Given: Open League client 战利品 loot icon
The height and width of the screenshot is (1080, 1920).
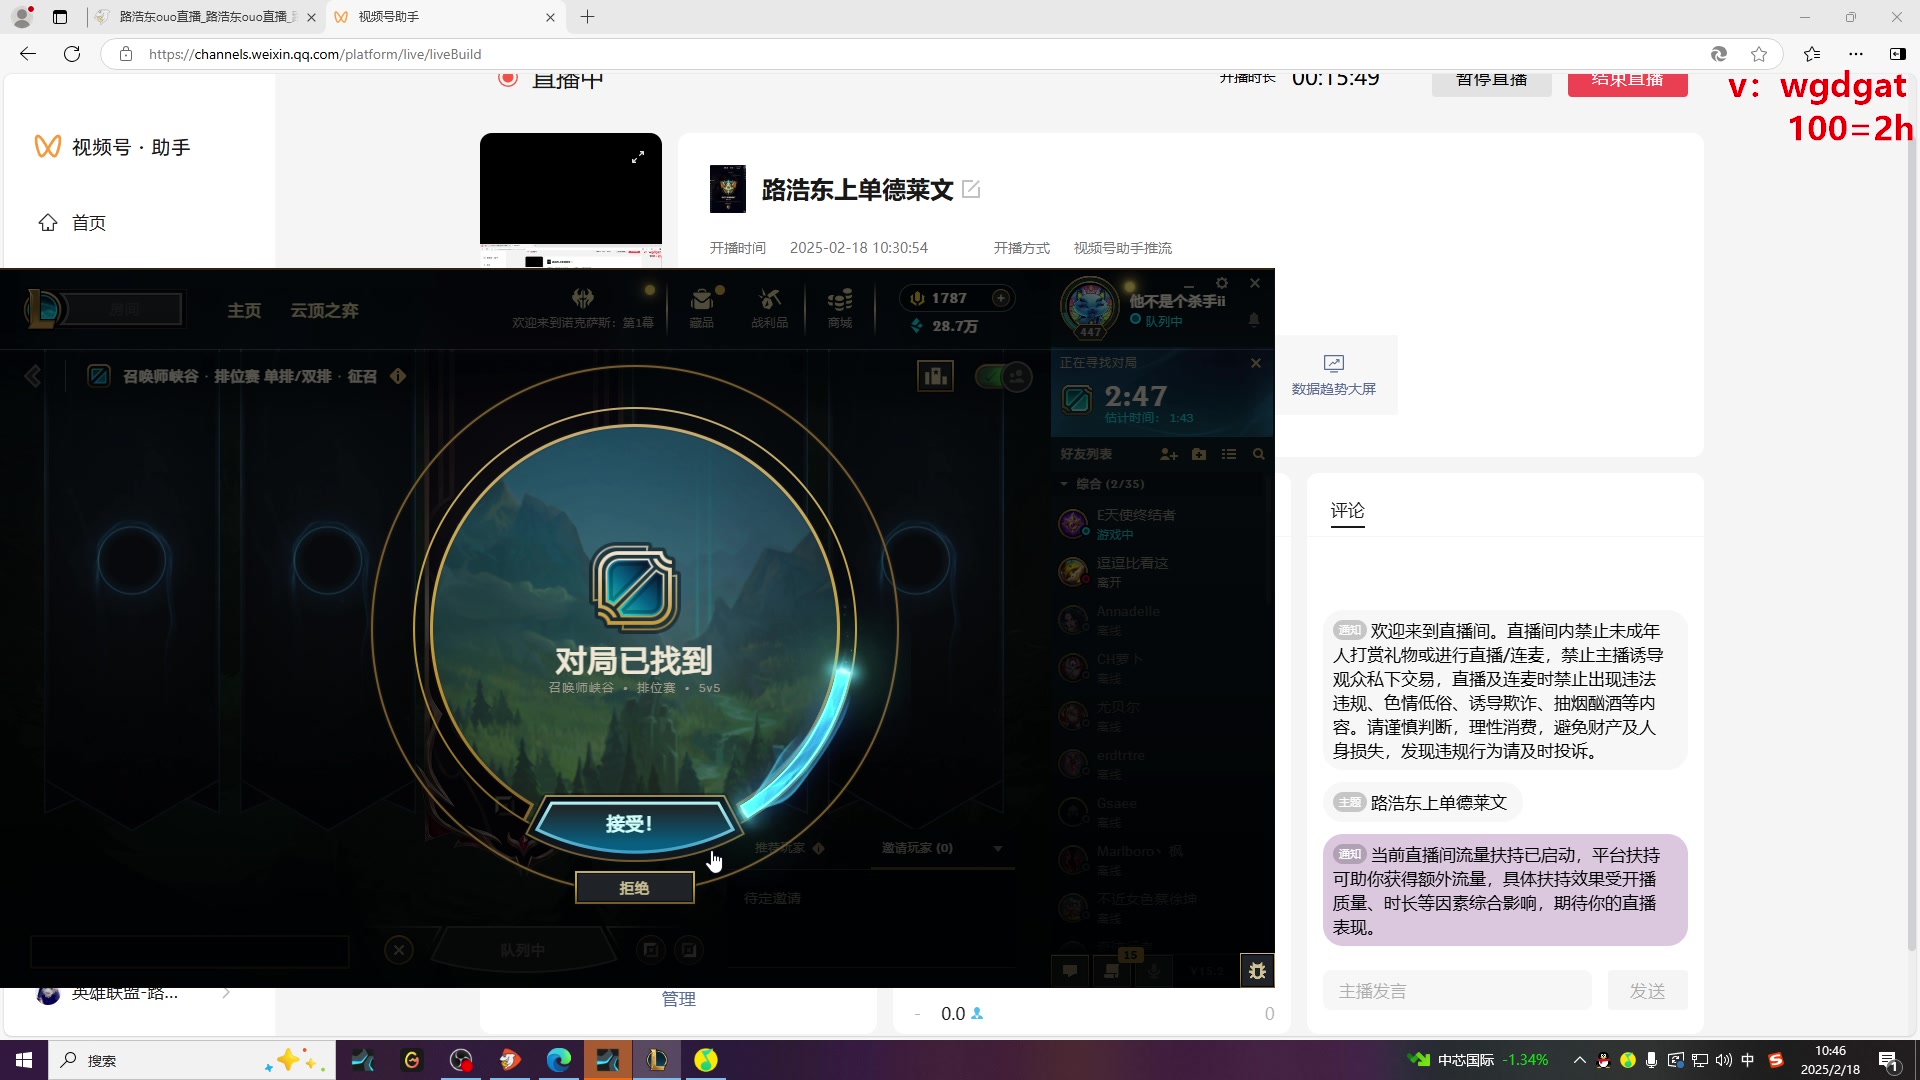Looking at the screenshot, I should coord(770,308).
